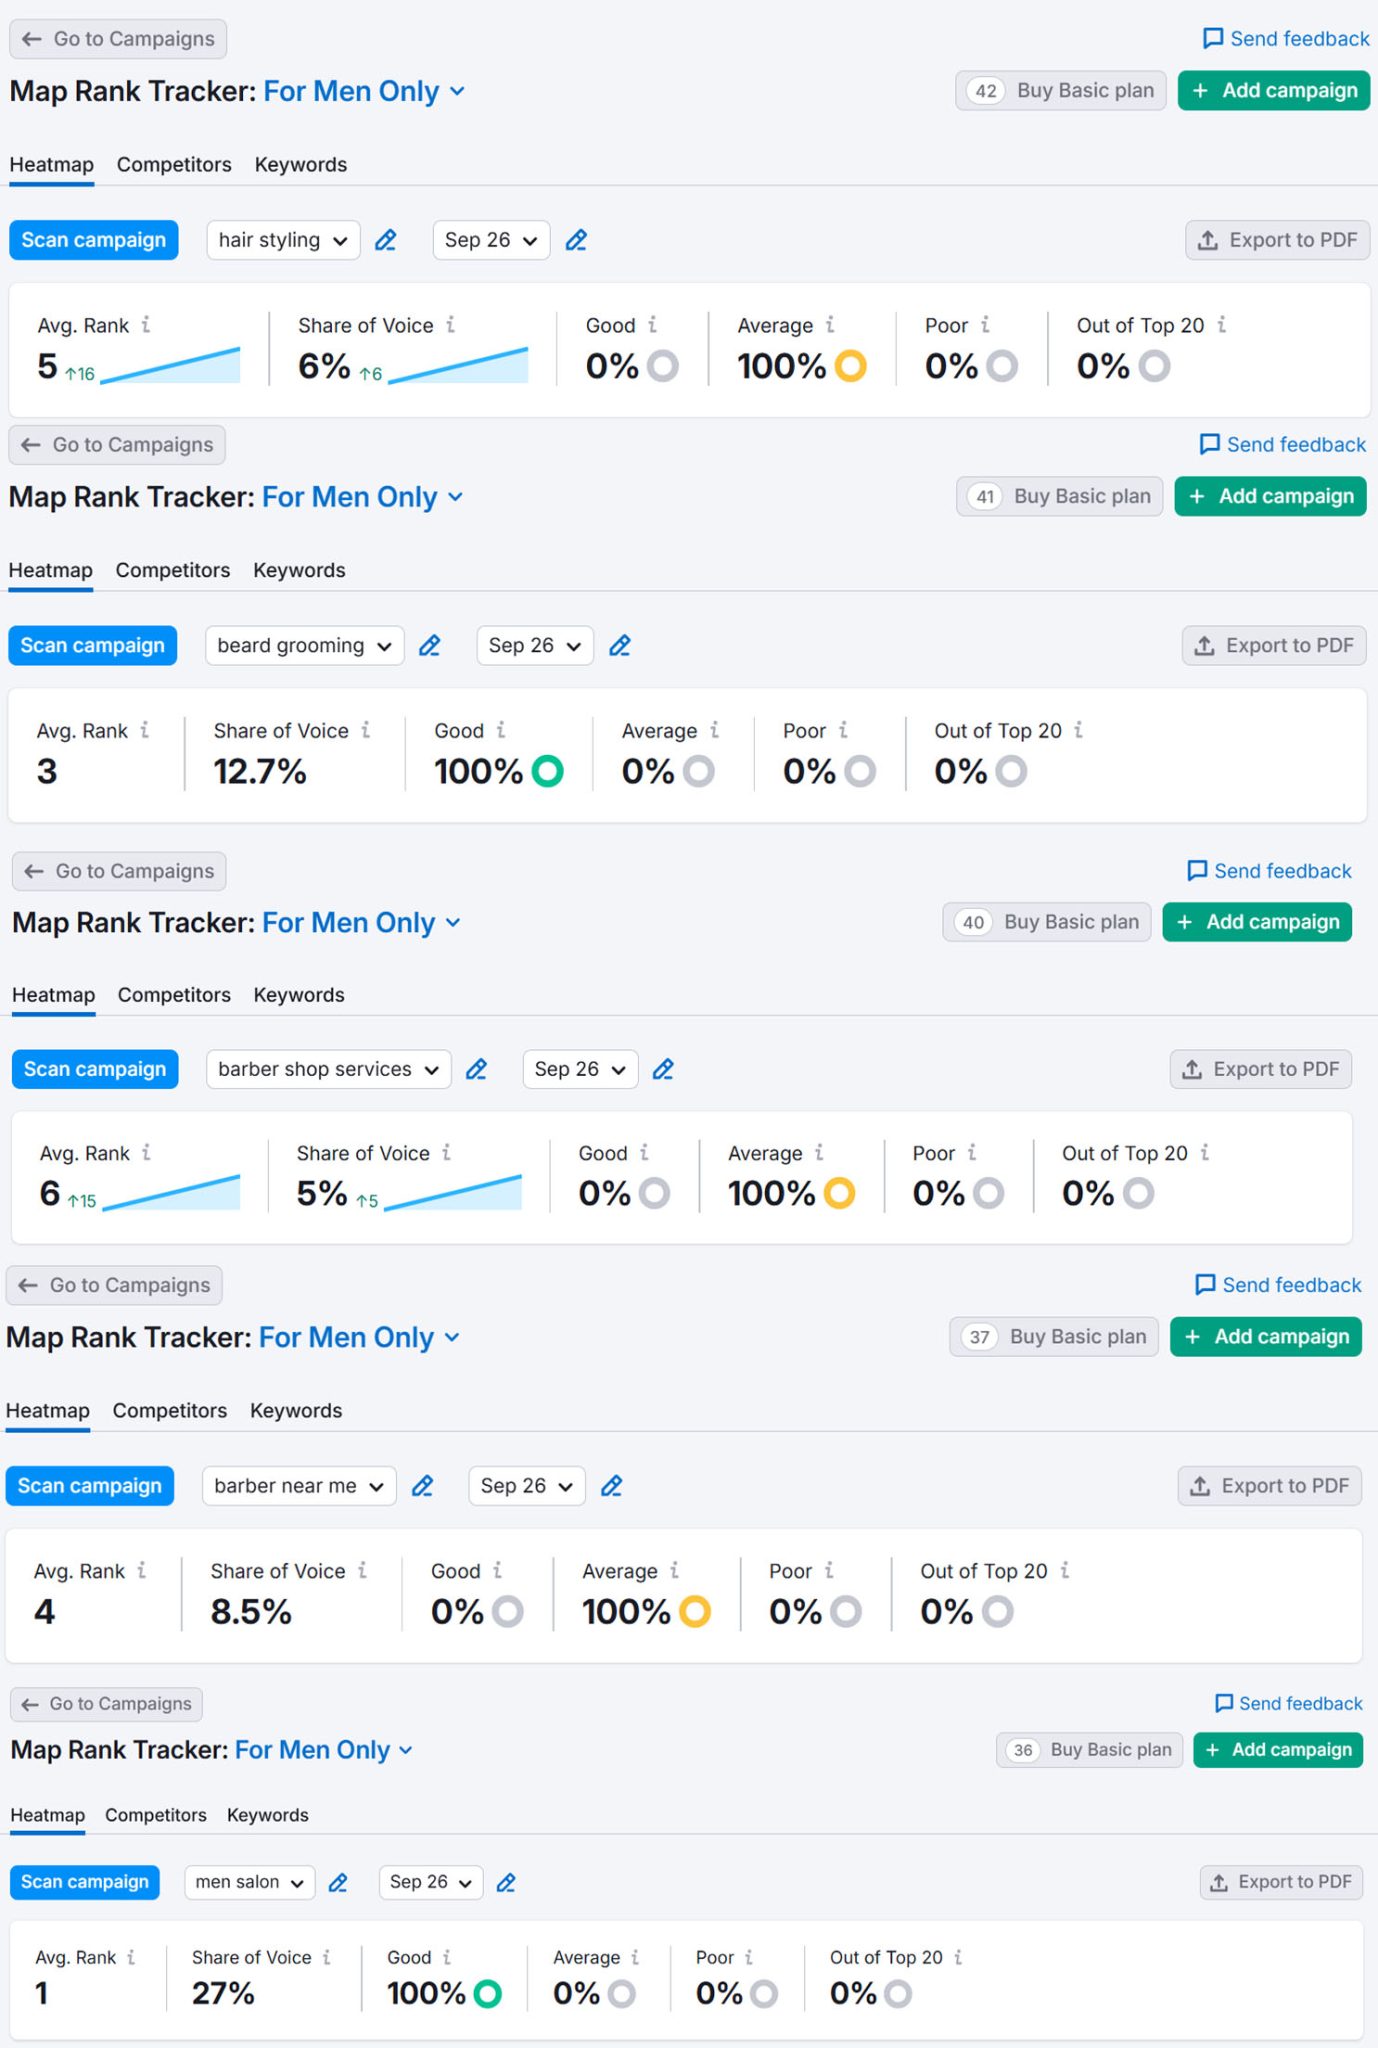This screenshot has height=2048, width=1378.
Task: Open the barber shop services keyword dropdown
Action: point(328,1069)
